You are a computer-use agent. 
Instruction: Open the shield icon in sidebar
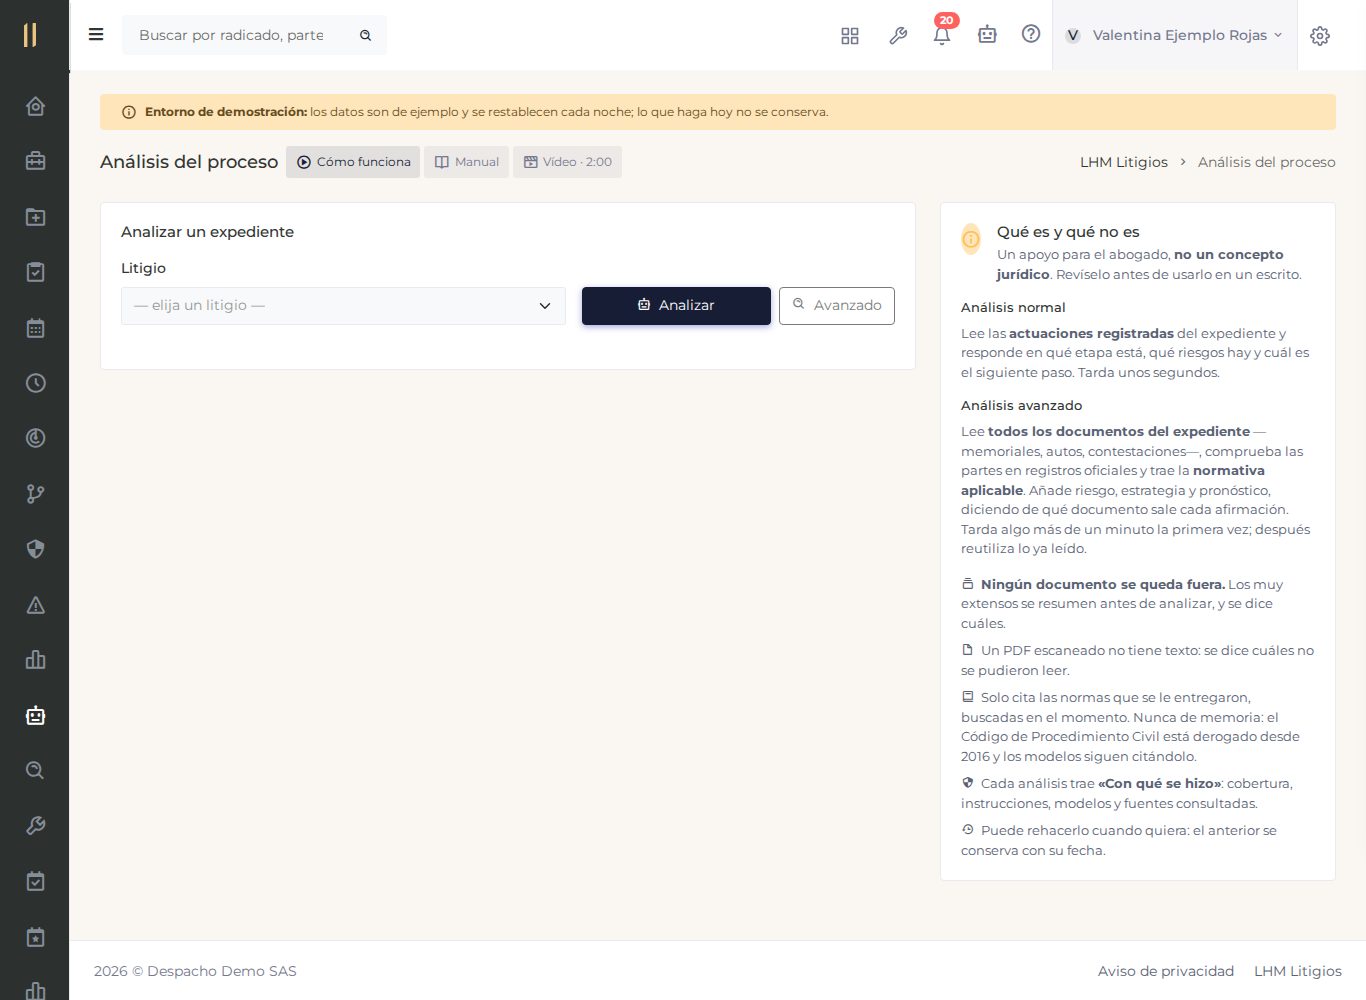[x=35, y=549]
